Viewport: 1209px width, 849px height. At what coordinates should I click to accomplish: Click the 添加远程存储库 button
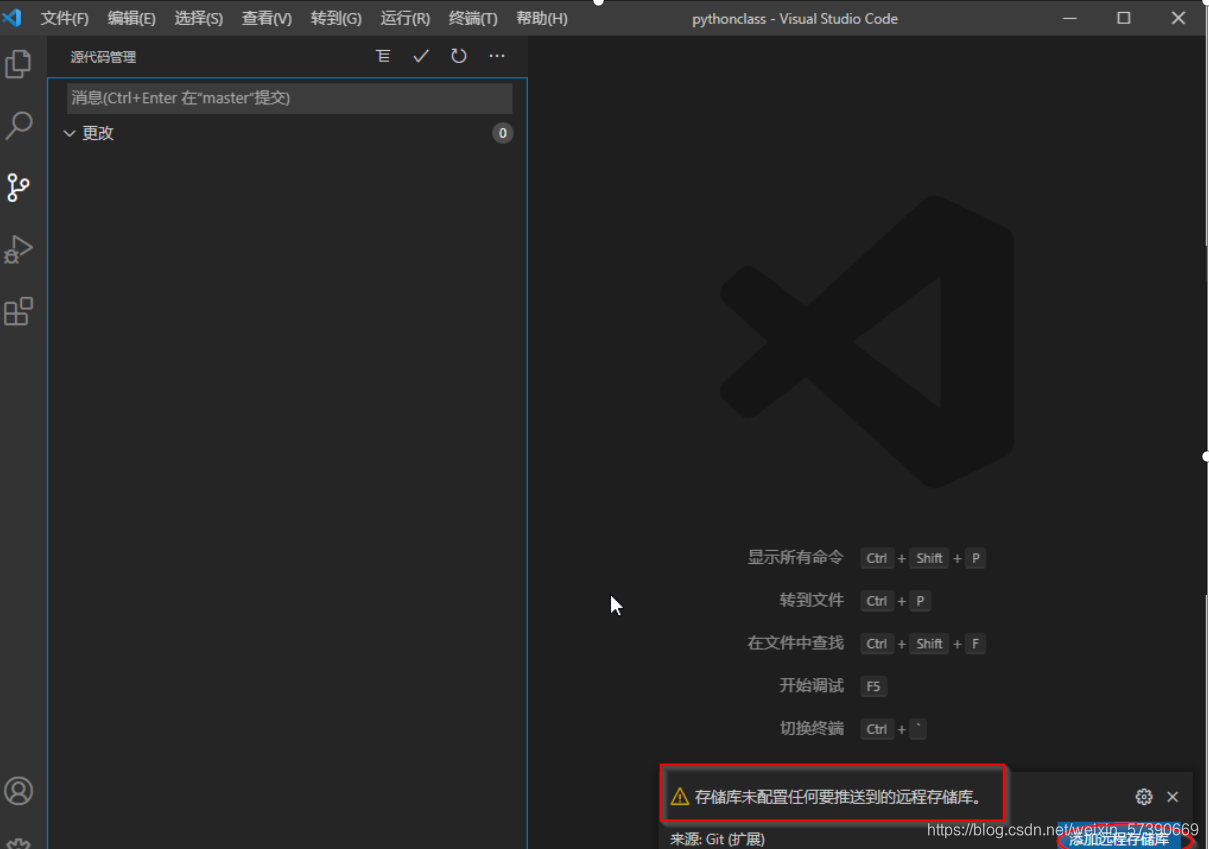coord(1119,840)
